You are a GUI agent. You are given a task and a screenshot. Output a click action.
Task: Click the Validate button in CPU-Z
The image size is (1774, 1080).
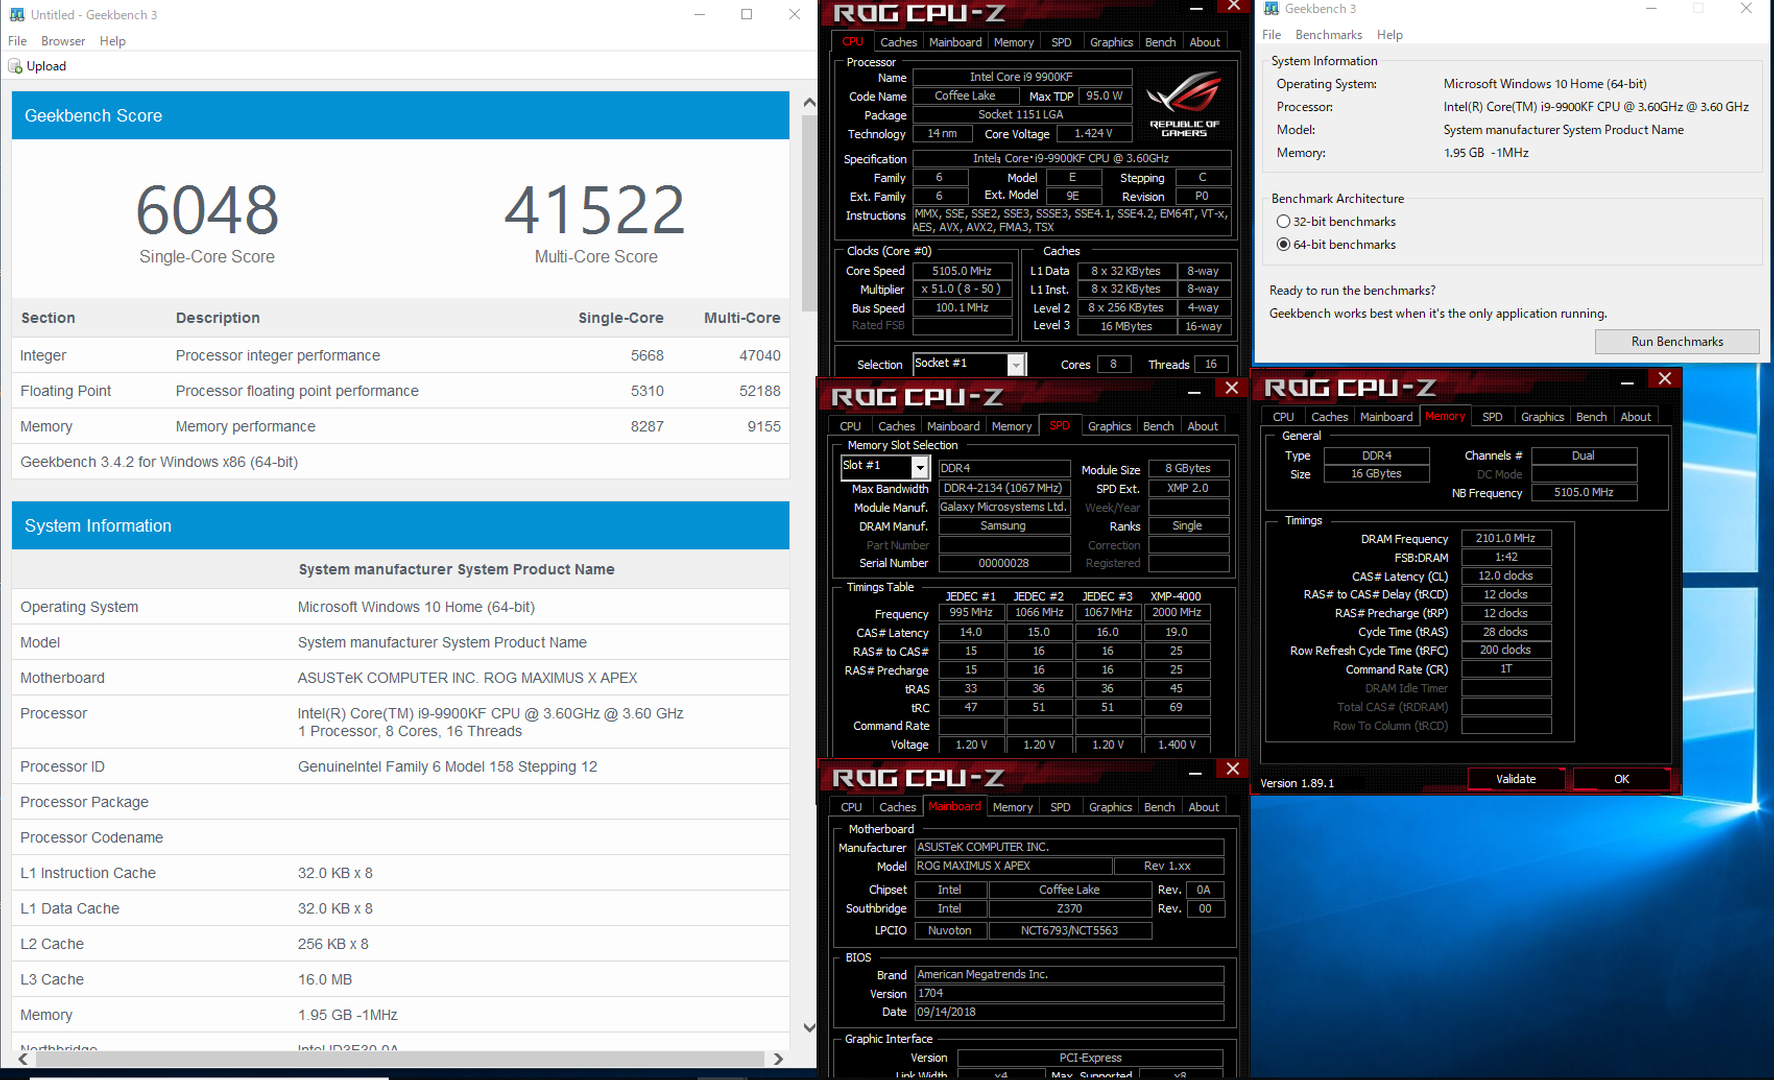(x=1516, y=779)
